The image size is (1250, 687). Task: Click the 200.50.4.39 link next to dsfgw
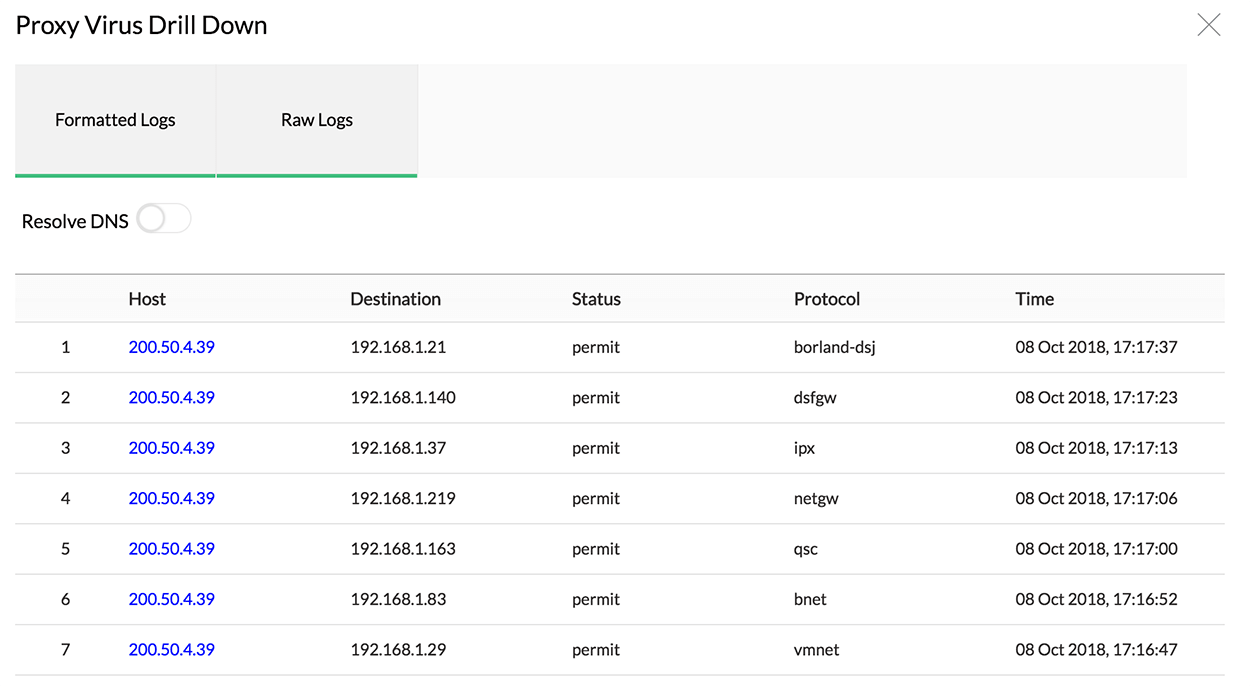coord(171,397)
